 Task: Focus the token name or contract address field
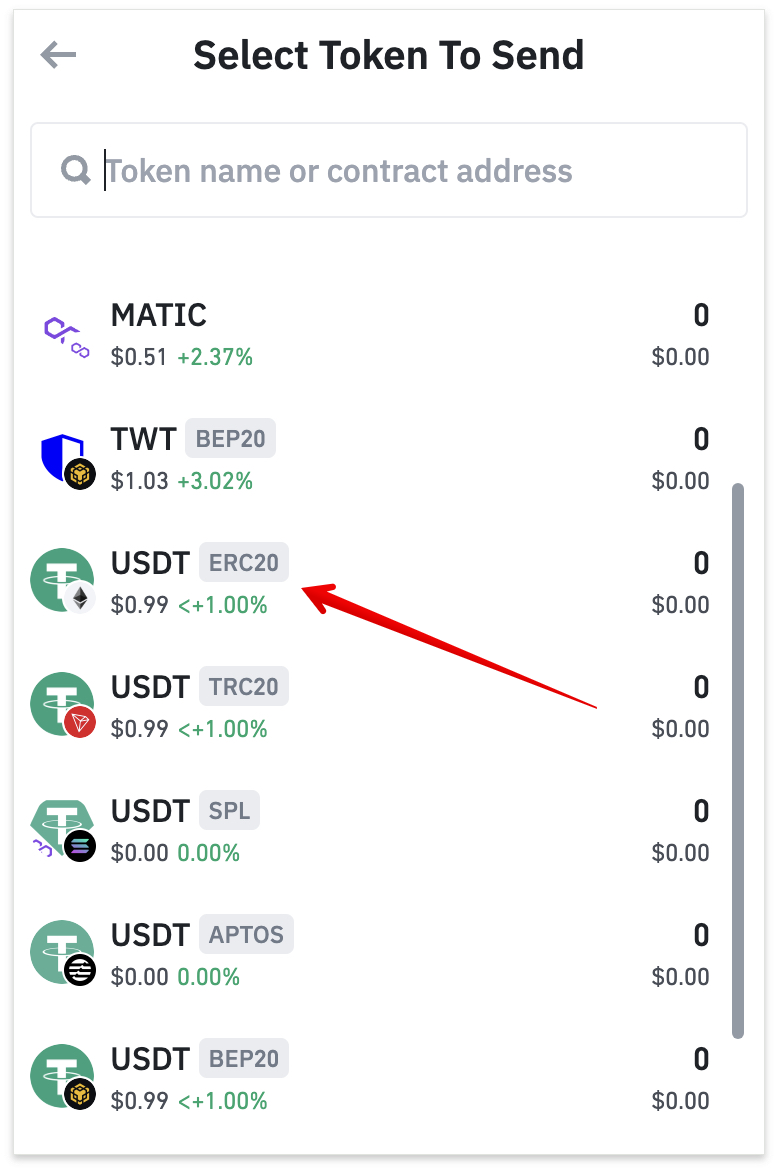[389, 170]
